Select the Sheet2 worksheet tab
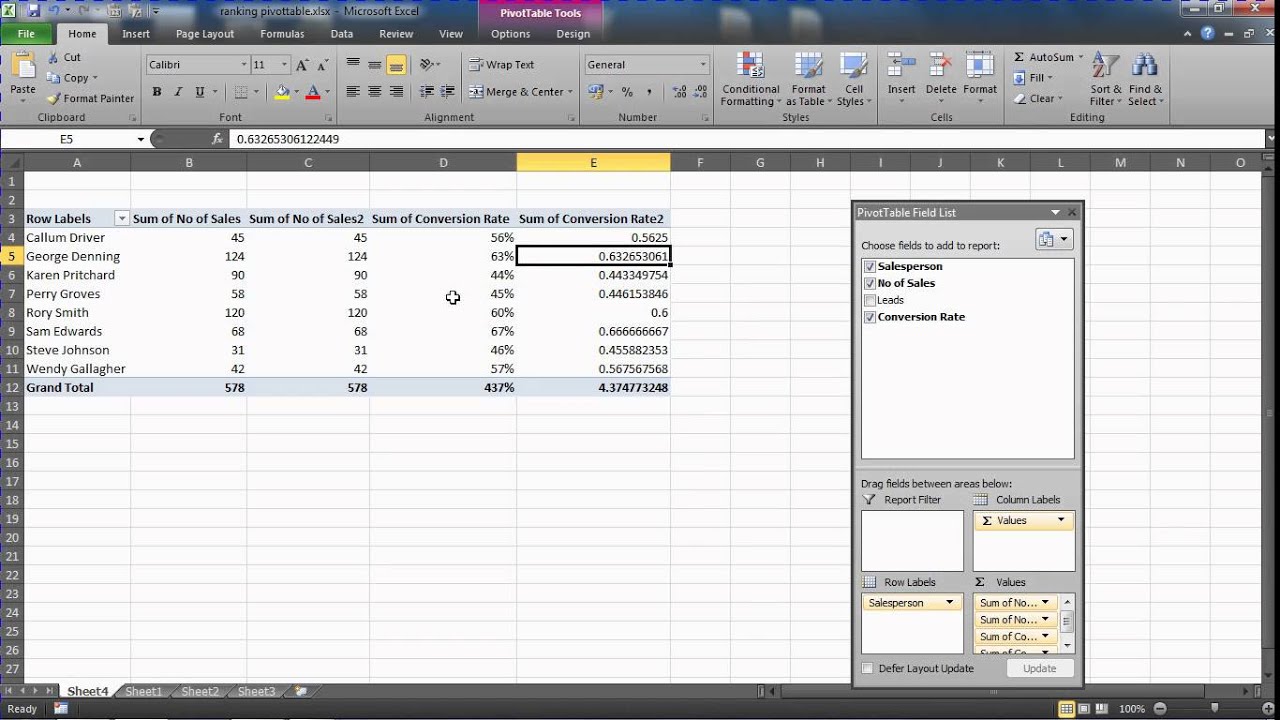This screenshot has height=720, width=1280. point(199,690)
